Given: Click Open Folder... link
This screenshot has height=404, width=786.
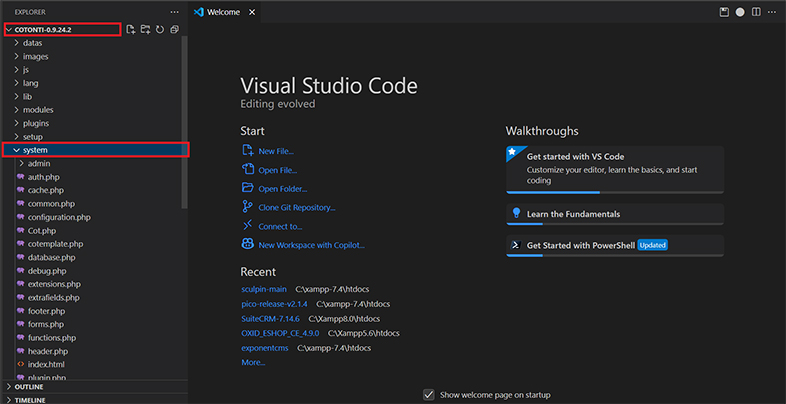Looking at the screenshot, I should point(283,189).
